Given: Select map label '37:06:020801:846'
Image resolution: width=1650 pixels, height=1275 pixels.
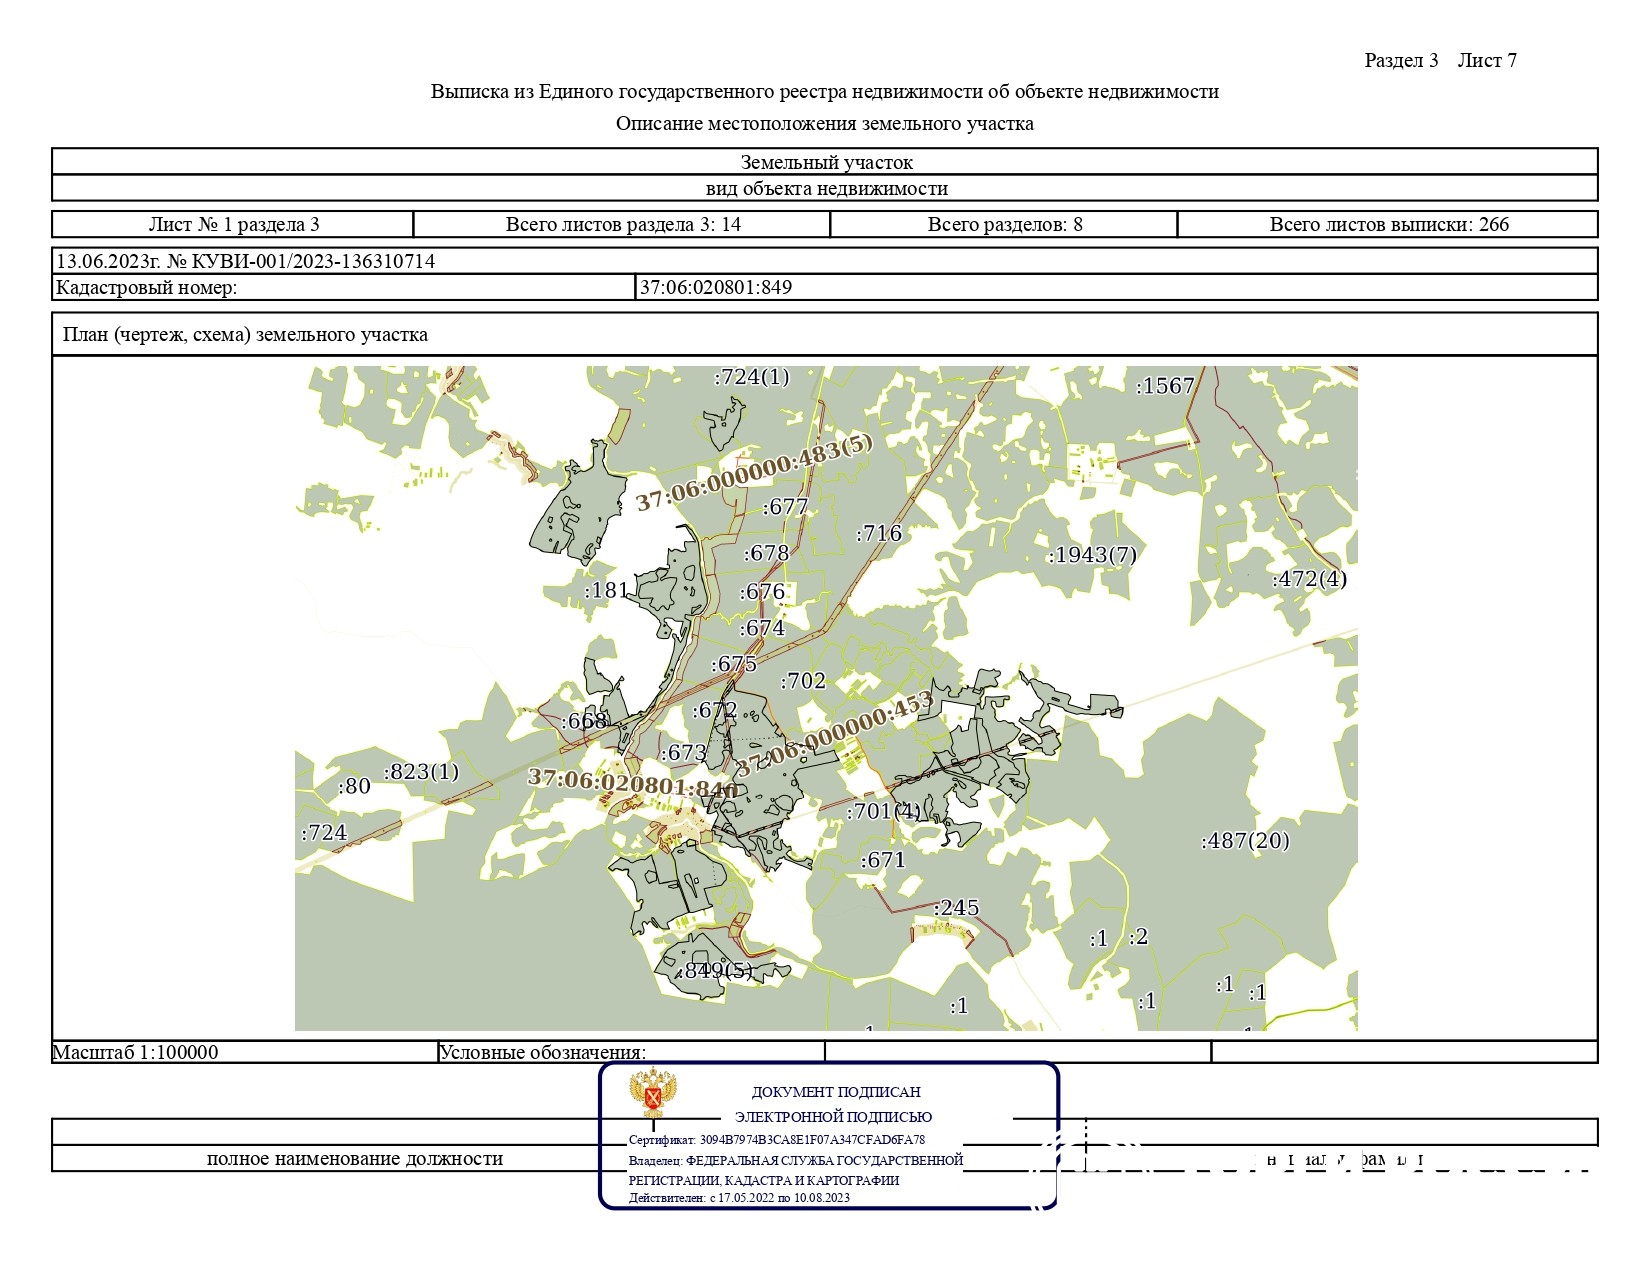Looking at the screenshot, I should (x=633, y=782).
